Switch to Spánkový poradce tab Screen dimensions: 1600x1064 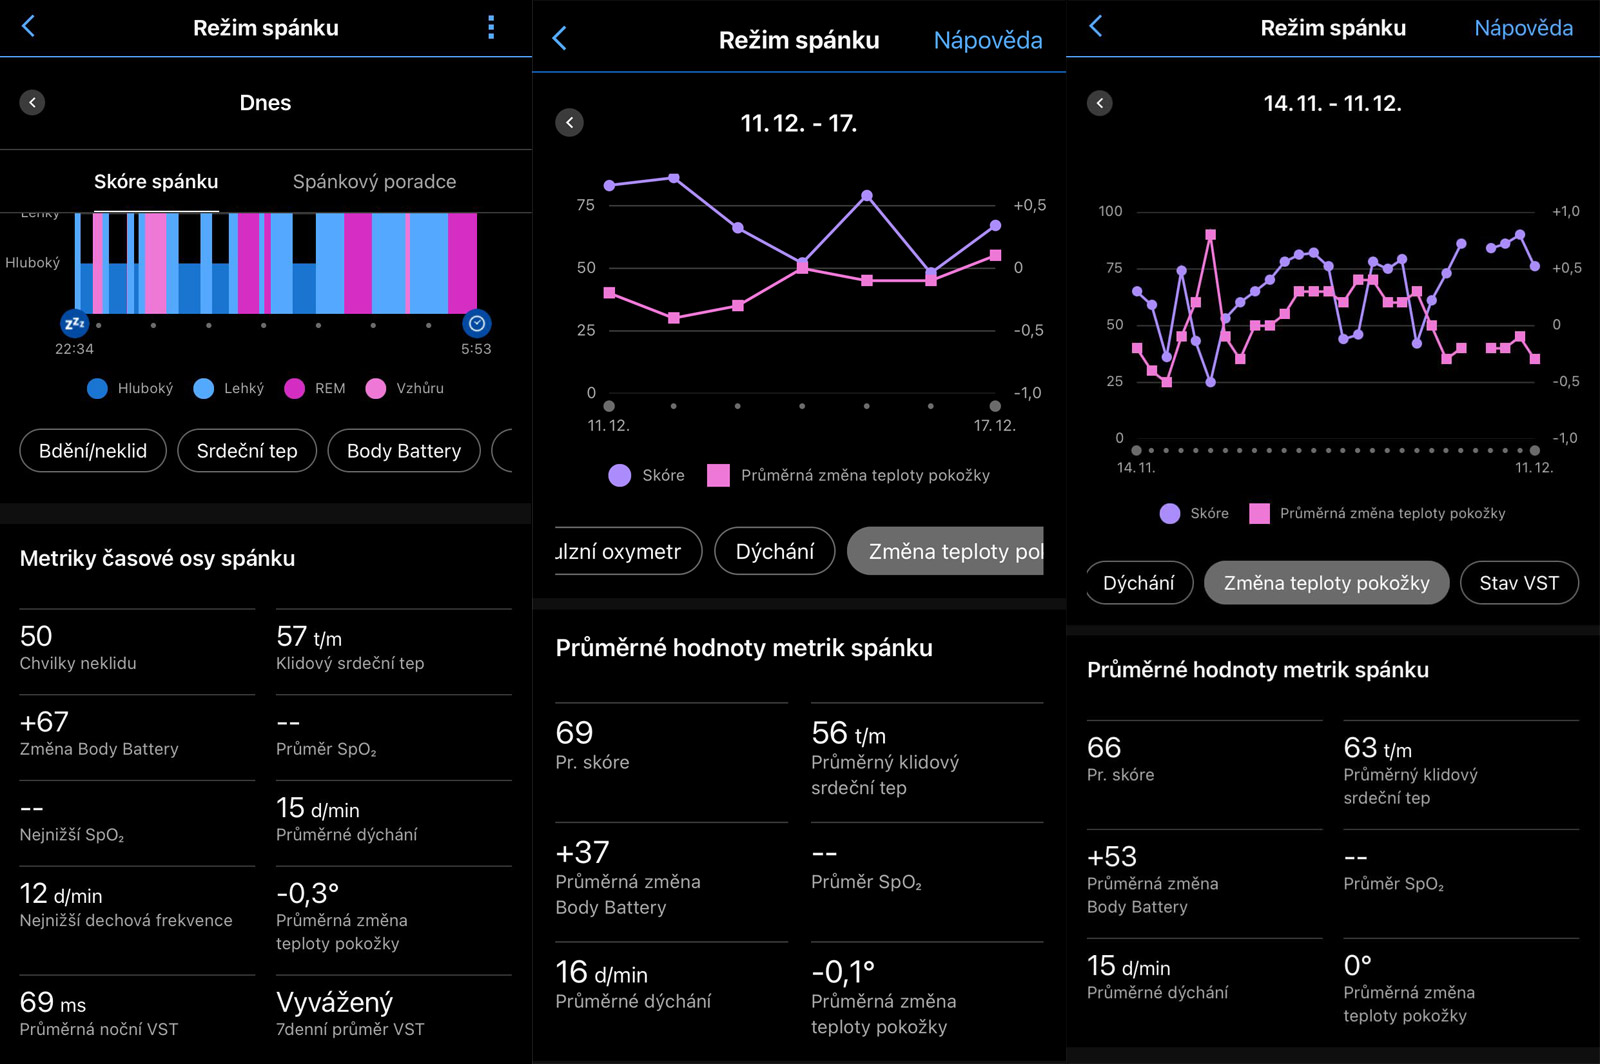coord(374,182)
